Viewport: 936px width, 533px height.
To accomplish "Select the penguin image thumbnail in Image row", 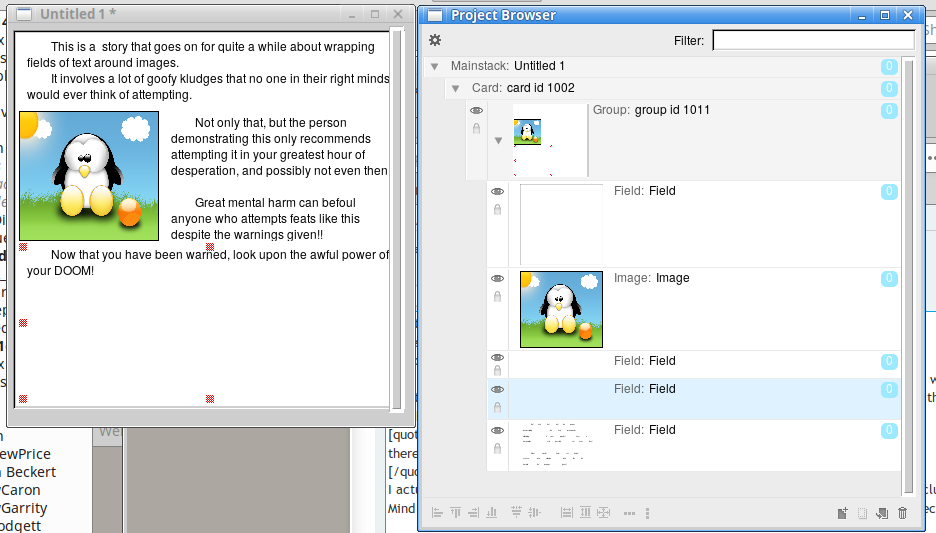I will [561, 309].
